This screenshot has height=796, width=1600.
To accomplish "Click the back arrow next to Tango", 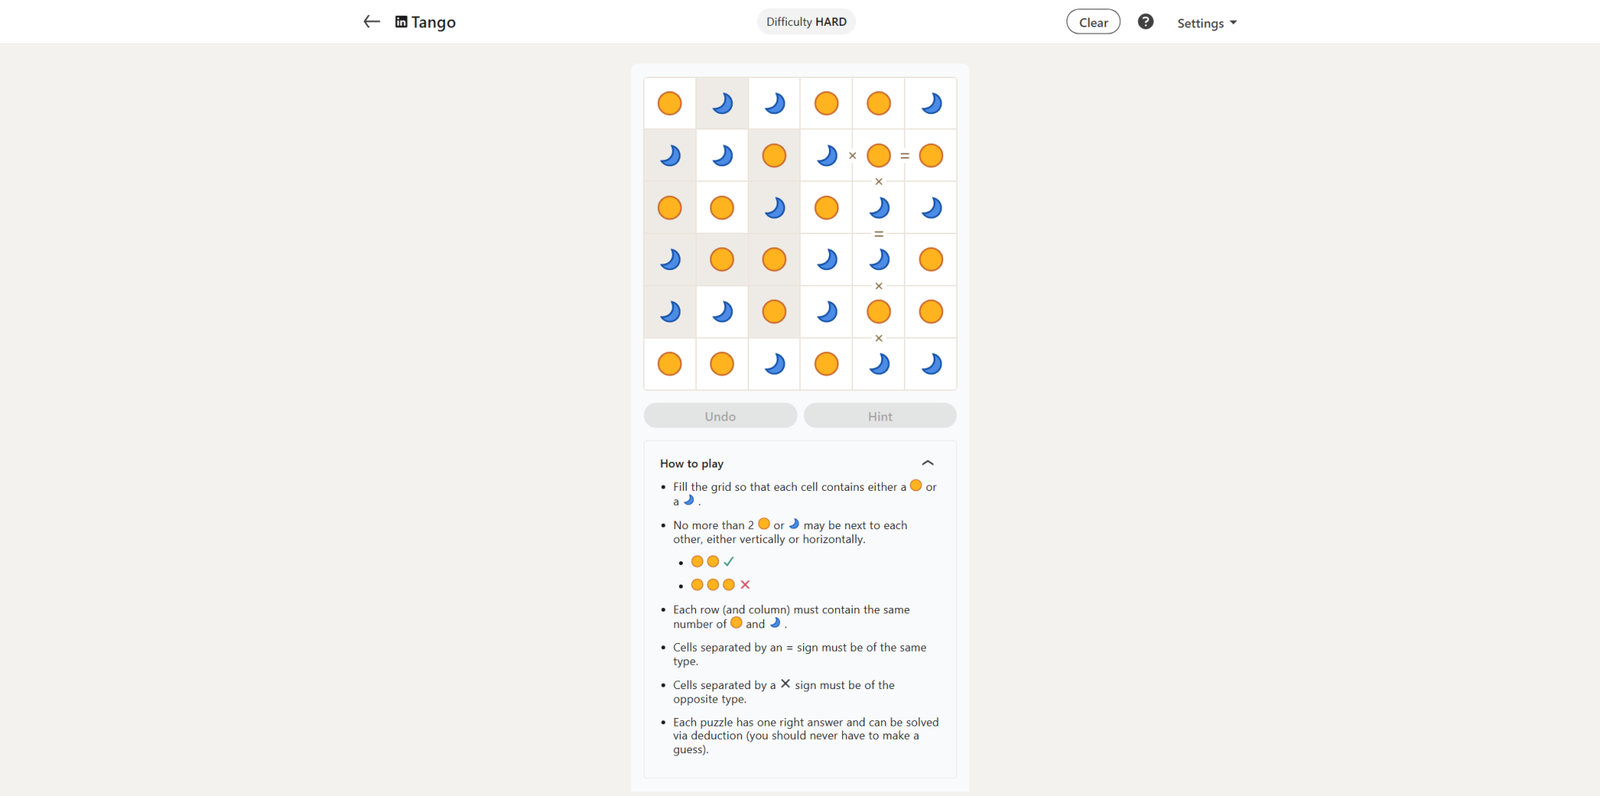I will (x=371, y=22).
